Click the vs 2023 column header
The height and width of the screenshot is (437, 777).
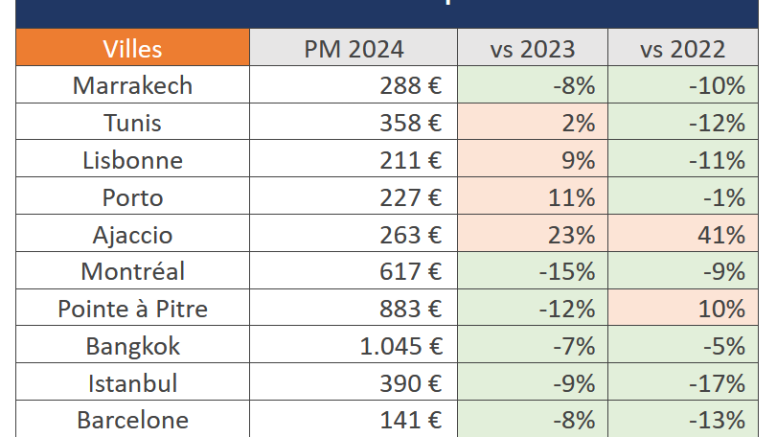point(532,49)
